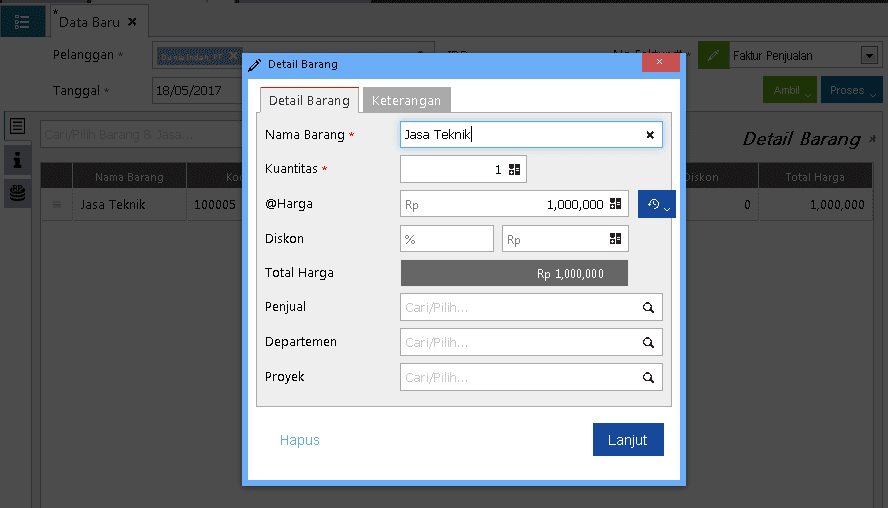Image resolution: width=888 pixels, height=508 pixels.
Task: Open the Proses dropdown button
Action: point(851,90)
